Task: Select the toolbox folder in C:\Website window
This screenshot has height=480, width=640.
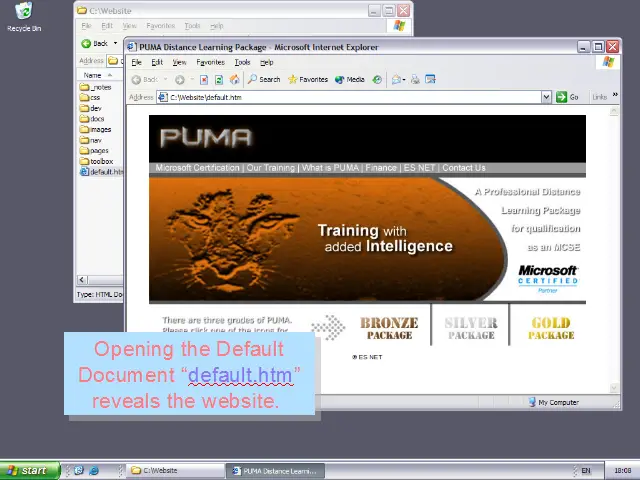Action: [x=97, y=161]
